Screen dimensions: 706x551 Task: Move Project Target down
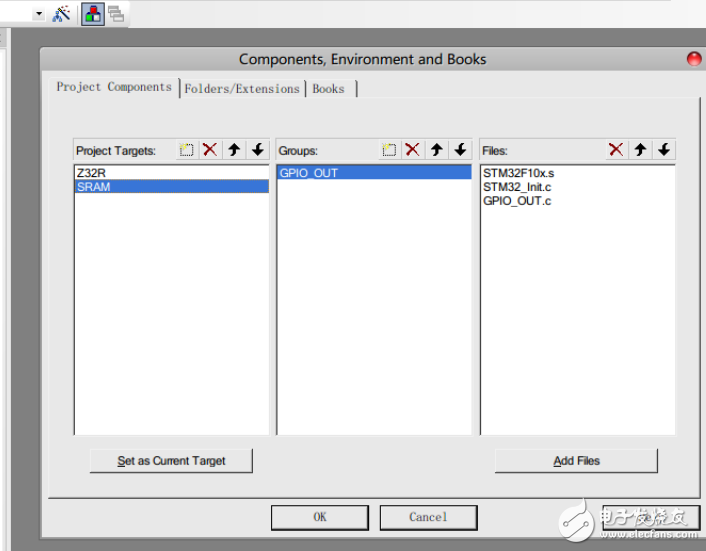pos(258,149)
